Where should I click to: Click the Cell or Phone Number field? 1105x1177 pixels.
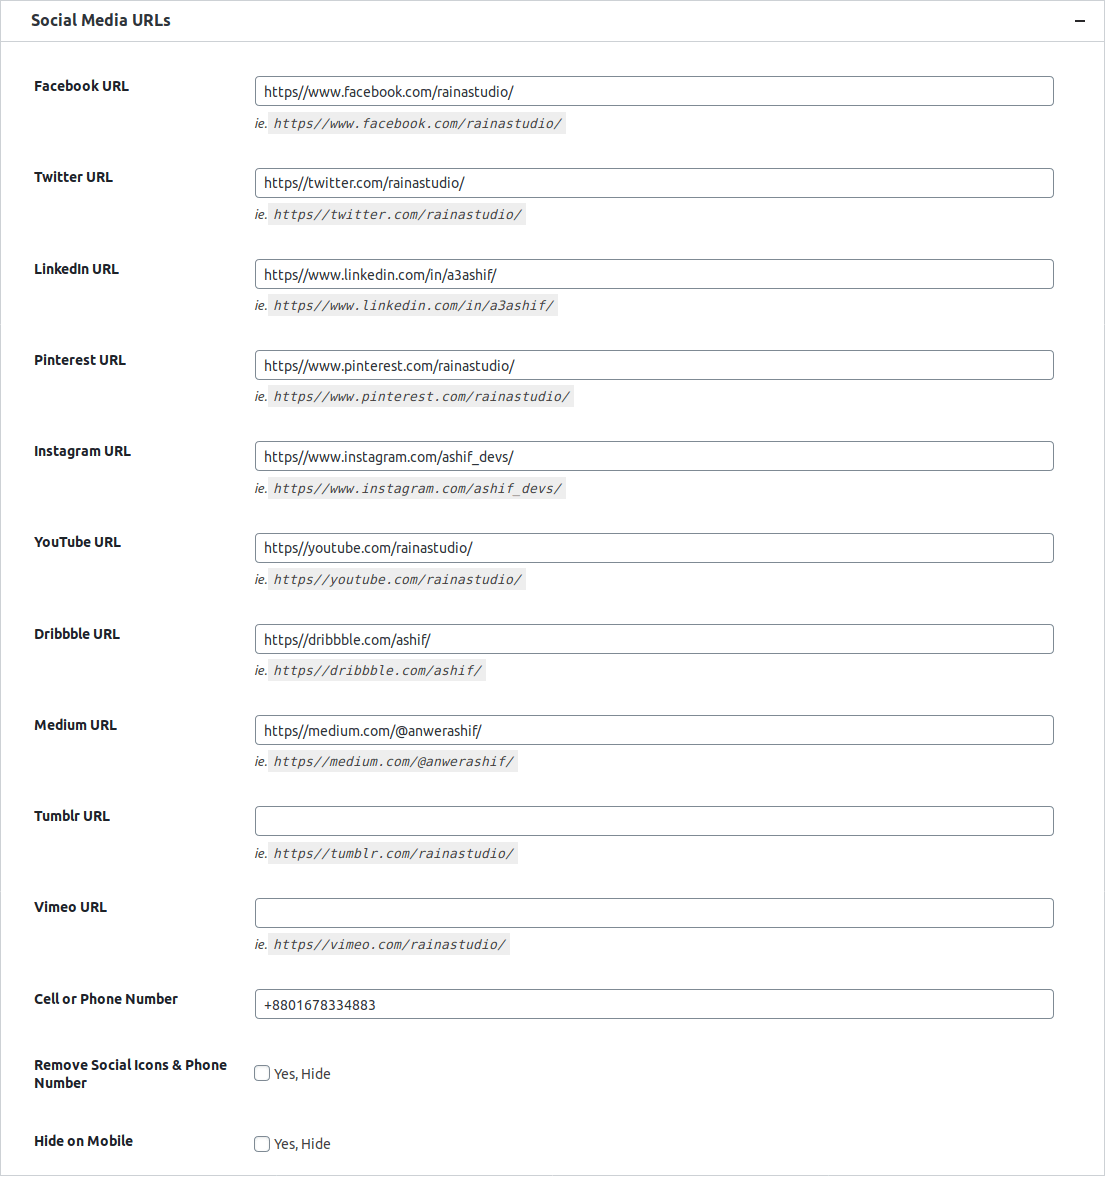[654, 1004]
